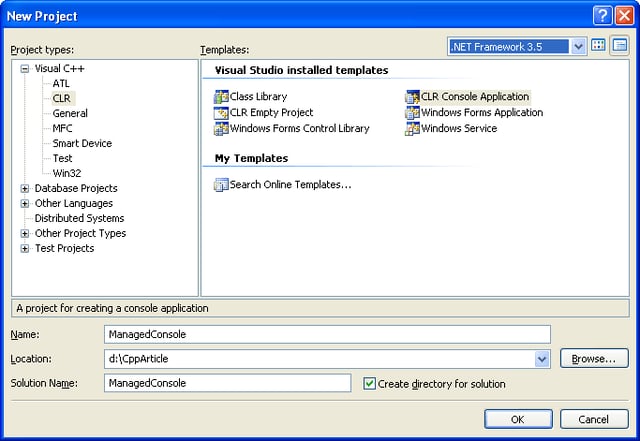
Task: Select Distributed Systems in project types
Action: [x=80, y=218]
